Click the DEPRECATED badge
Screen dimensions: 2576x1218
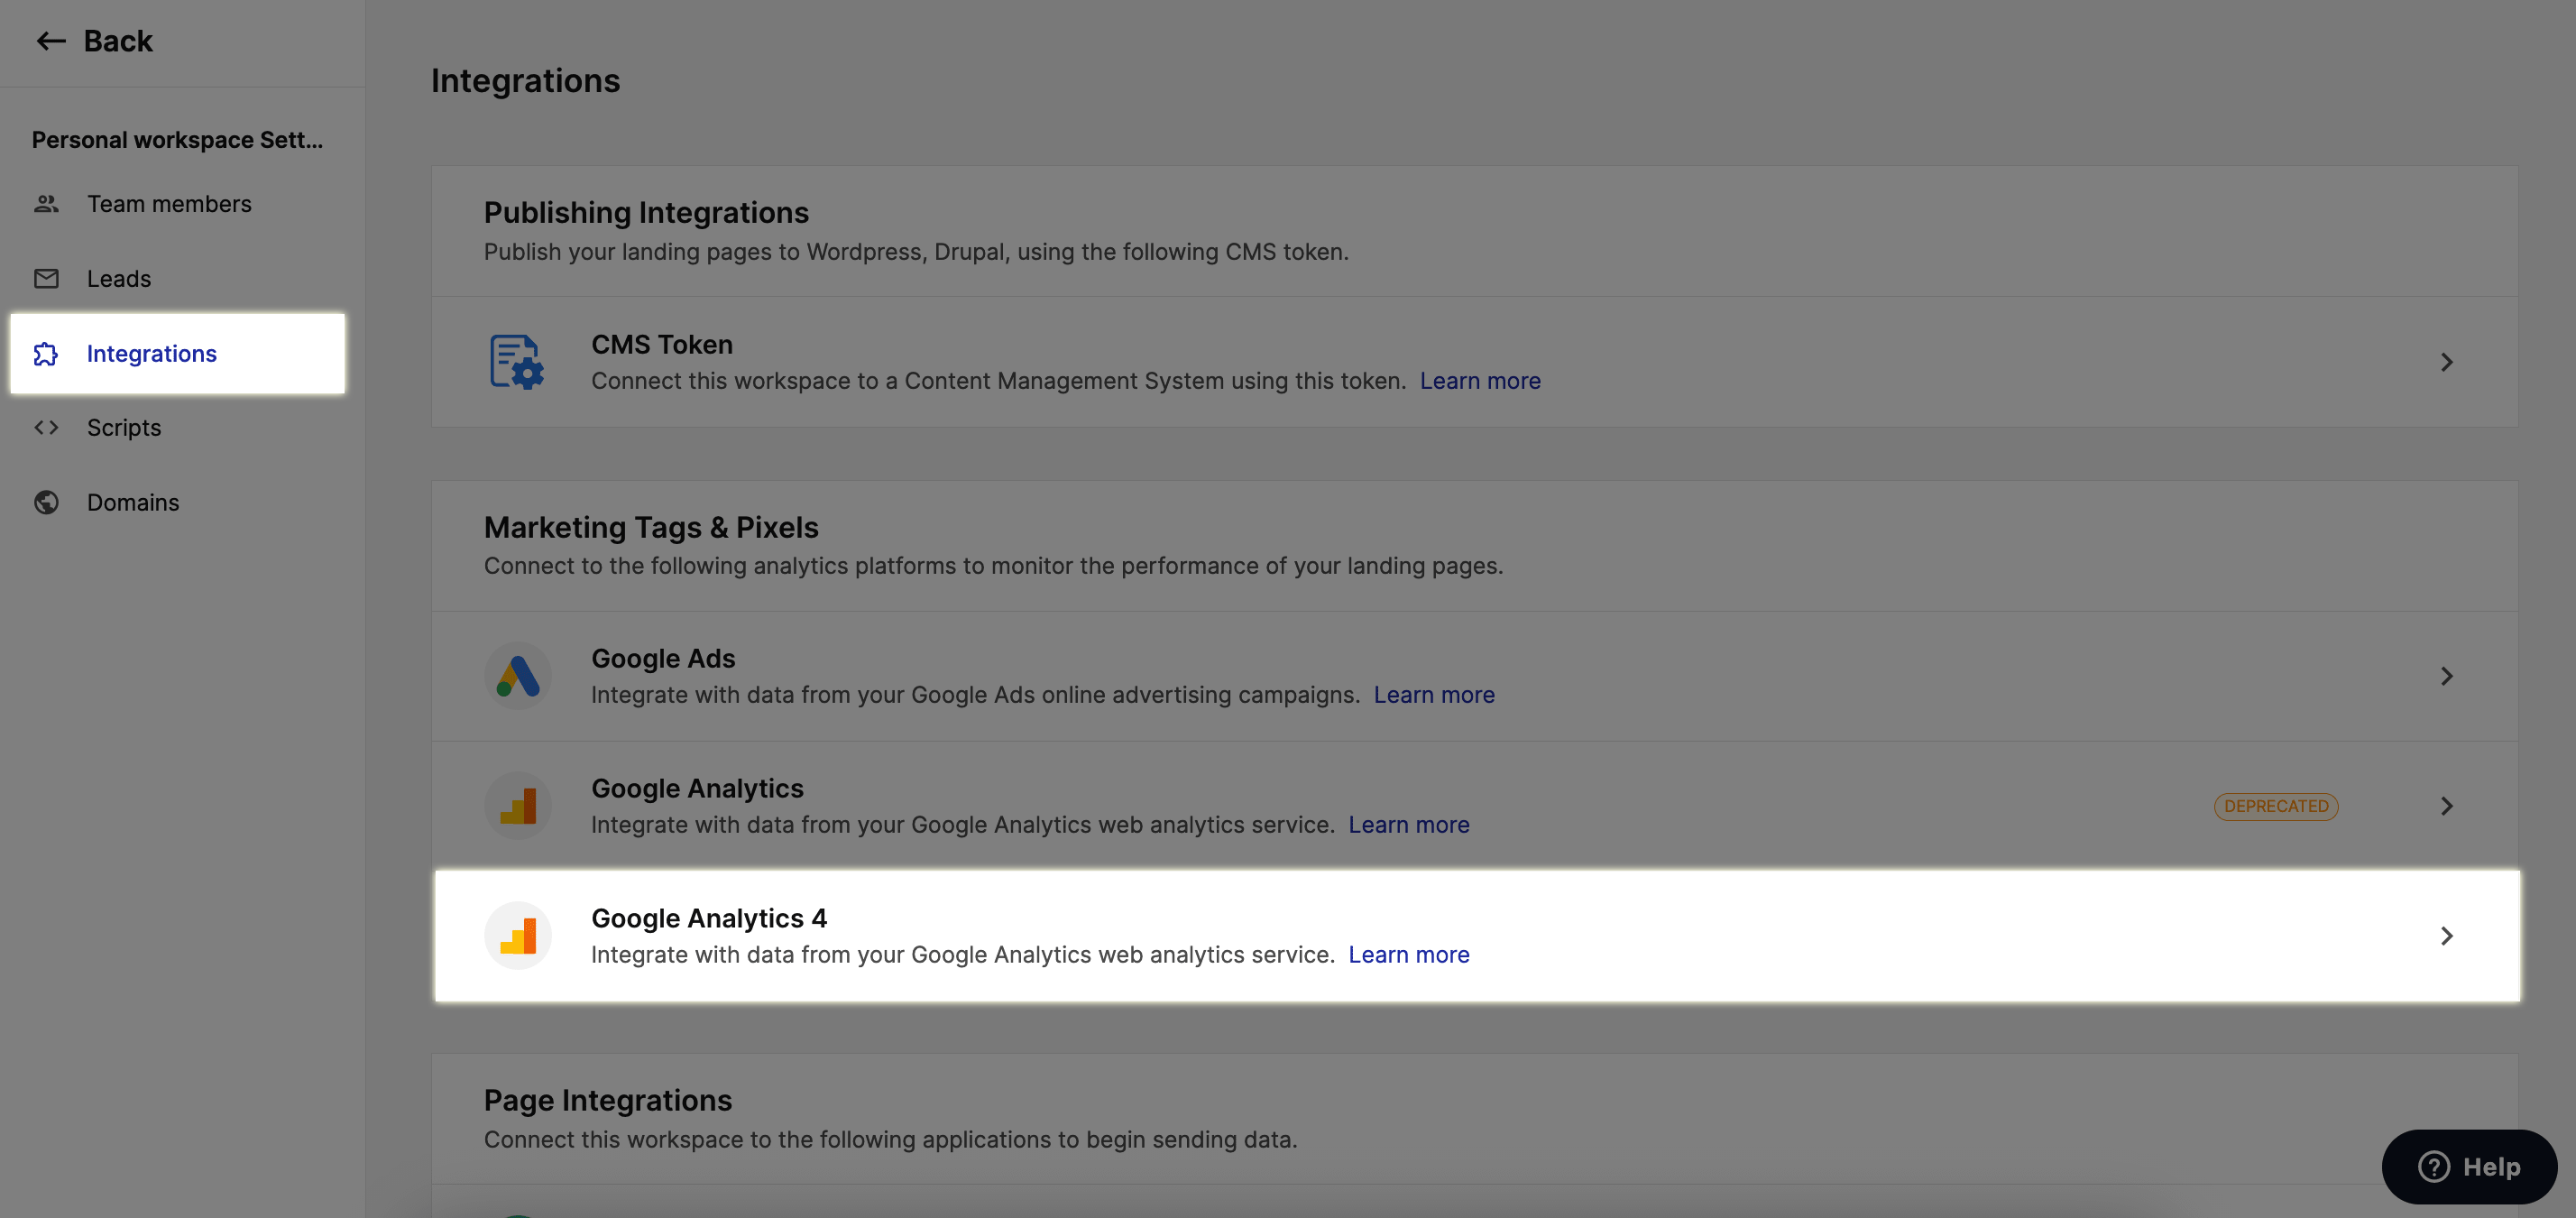coord(2276,806)
